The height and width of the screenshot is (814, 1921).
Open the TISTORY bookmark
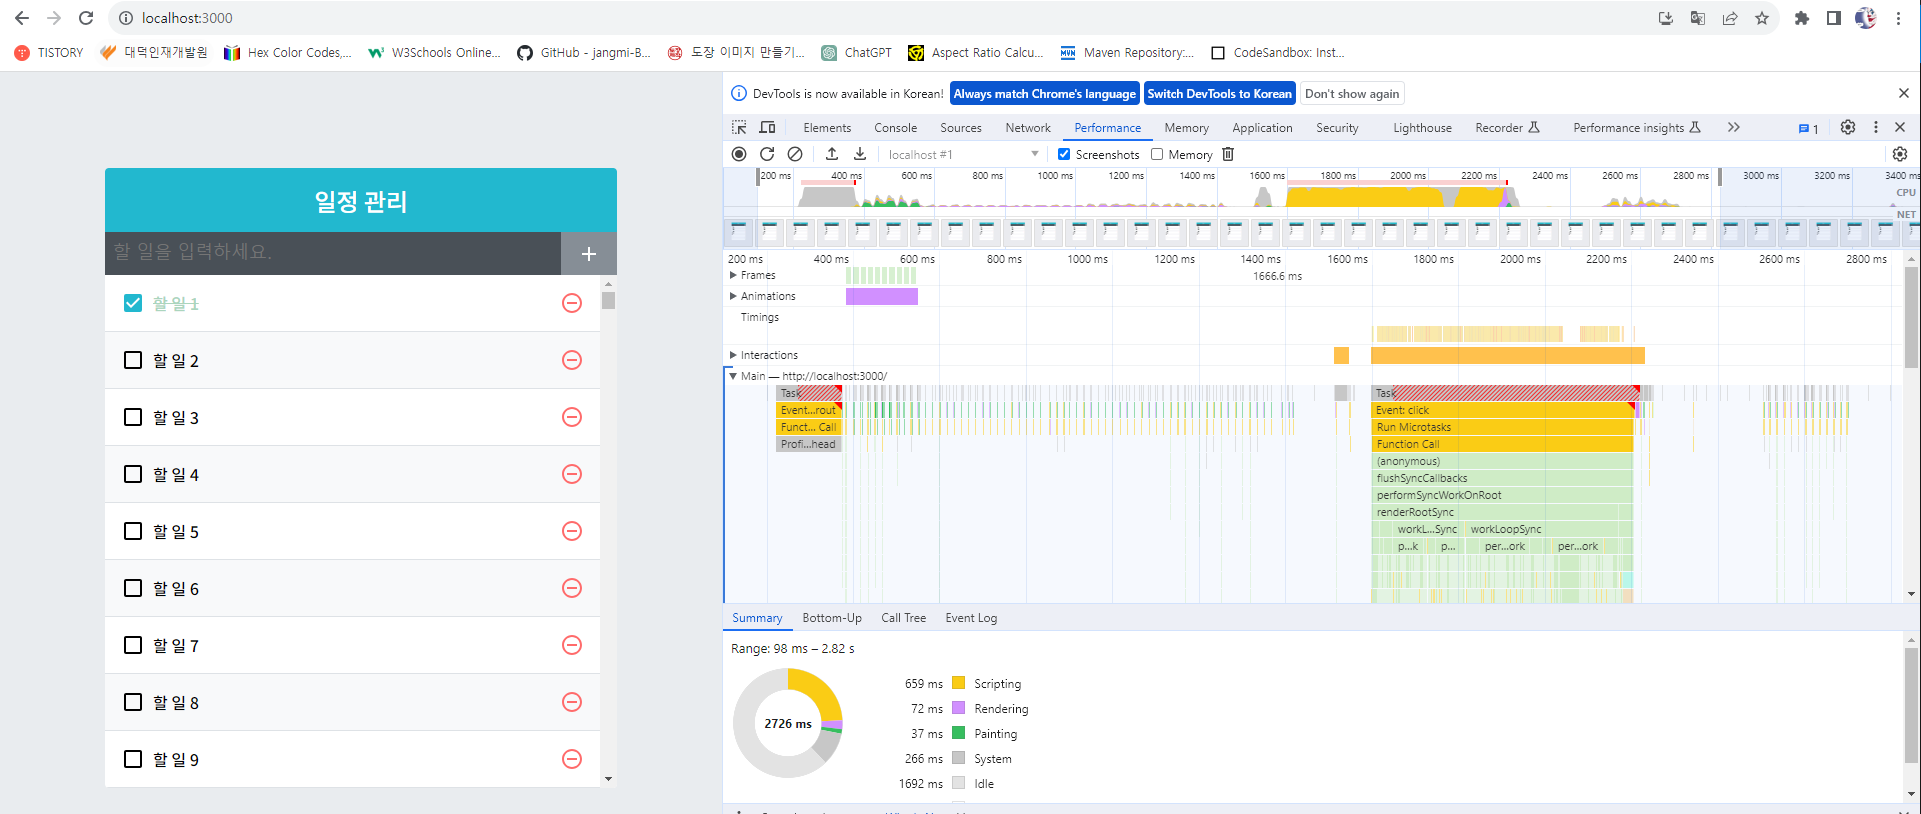(49, 53)
